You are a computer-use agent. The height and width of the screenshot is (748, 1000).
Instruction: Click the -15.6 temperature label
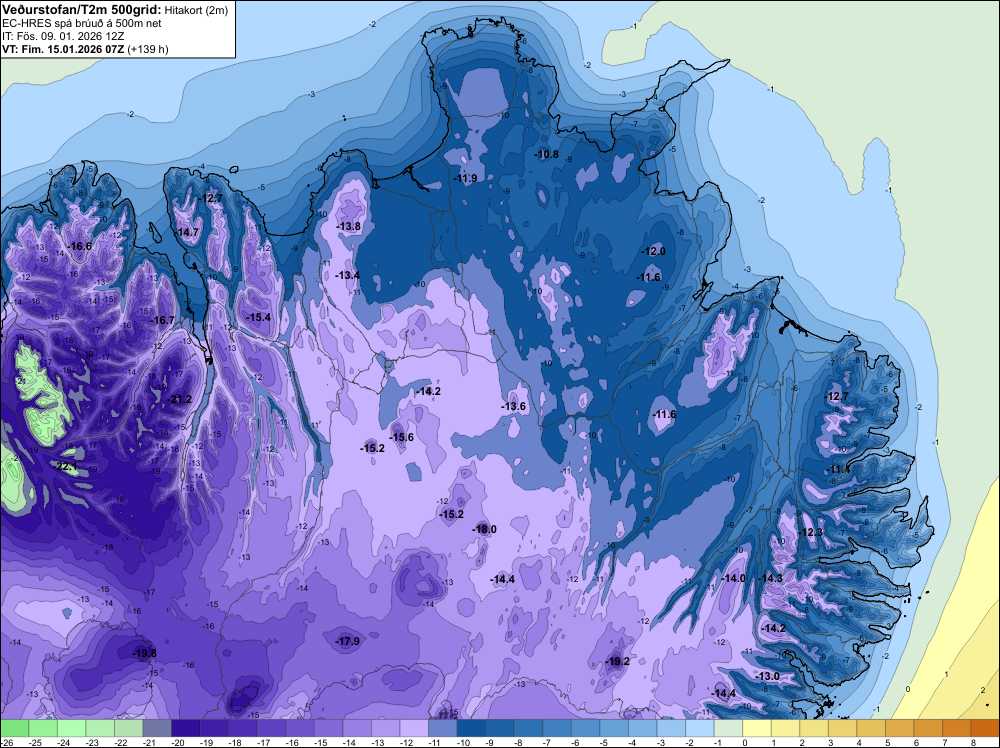[x=402, y=437]
